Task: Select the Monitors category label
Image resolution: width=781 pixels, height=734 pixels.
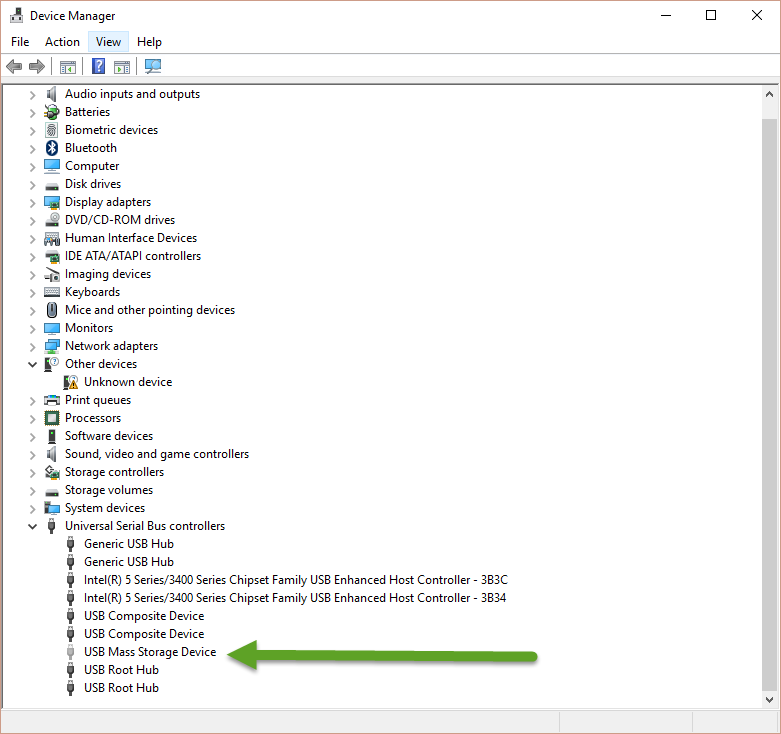Action: click(x=89, y=328)
